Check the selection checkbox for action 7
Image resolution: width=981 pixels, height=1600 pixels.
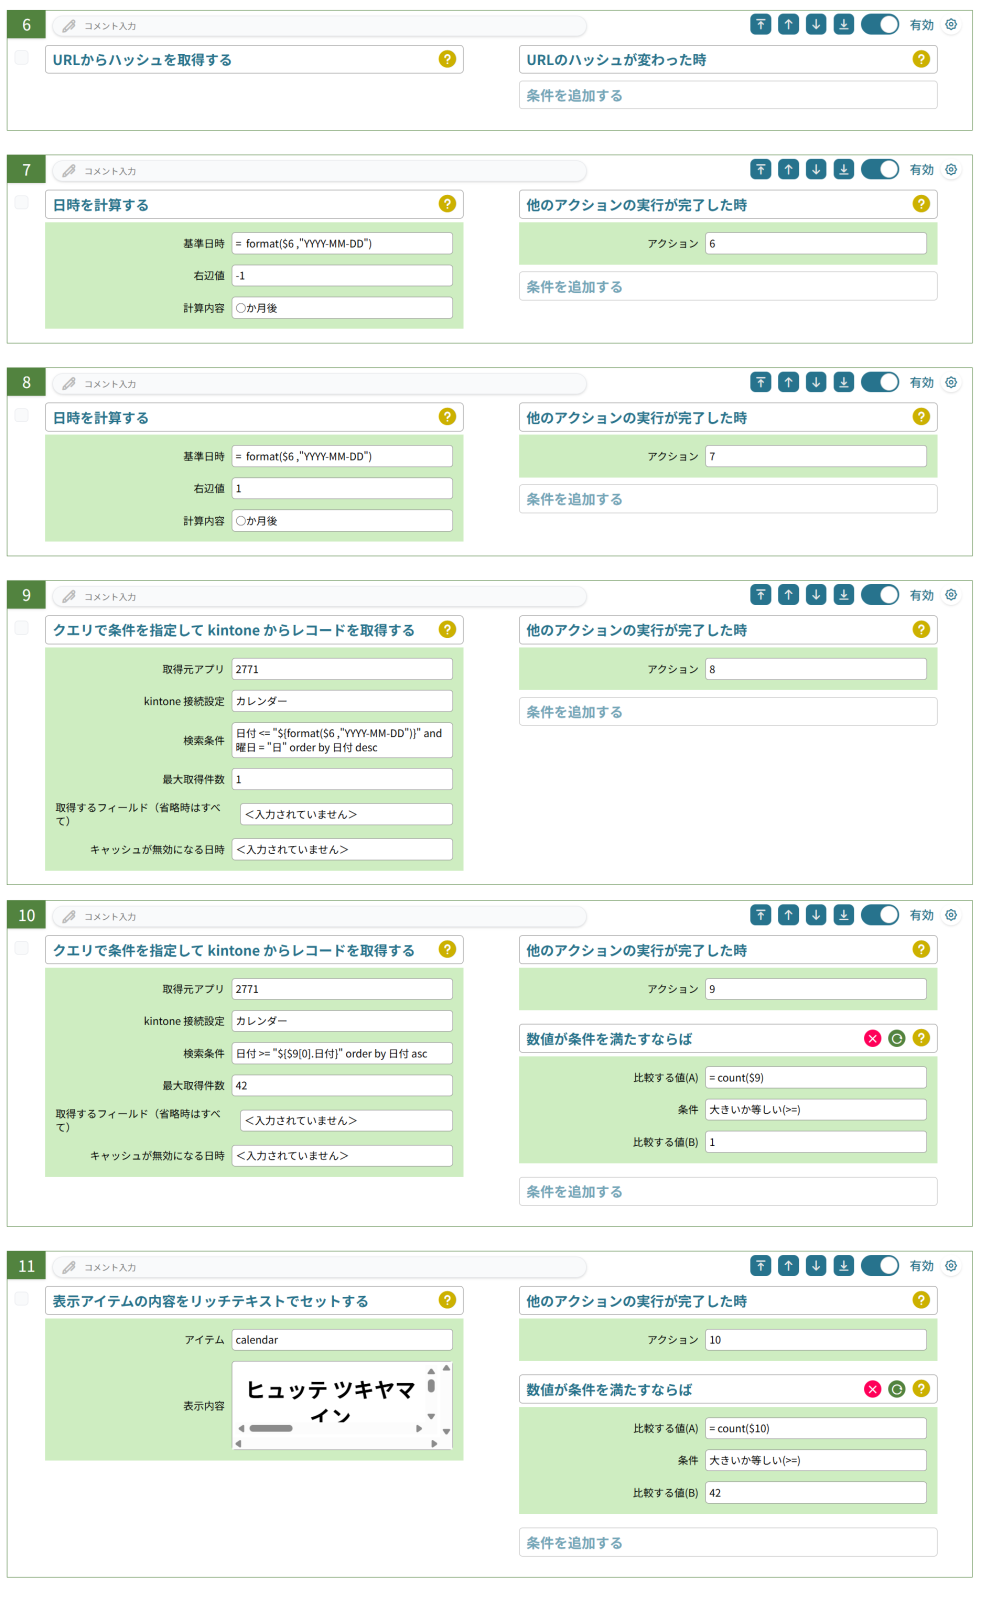tap(21, 203)
